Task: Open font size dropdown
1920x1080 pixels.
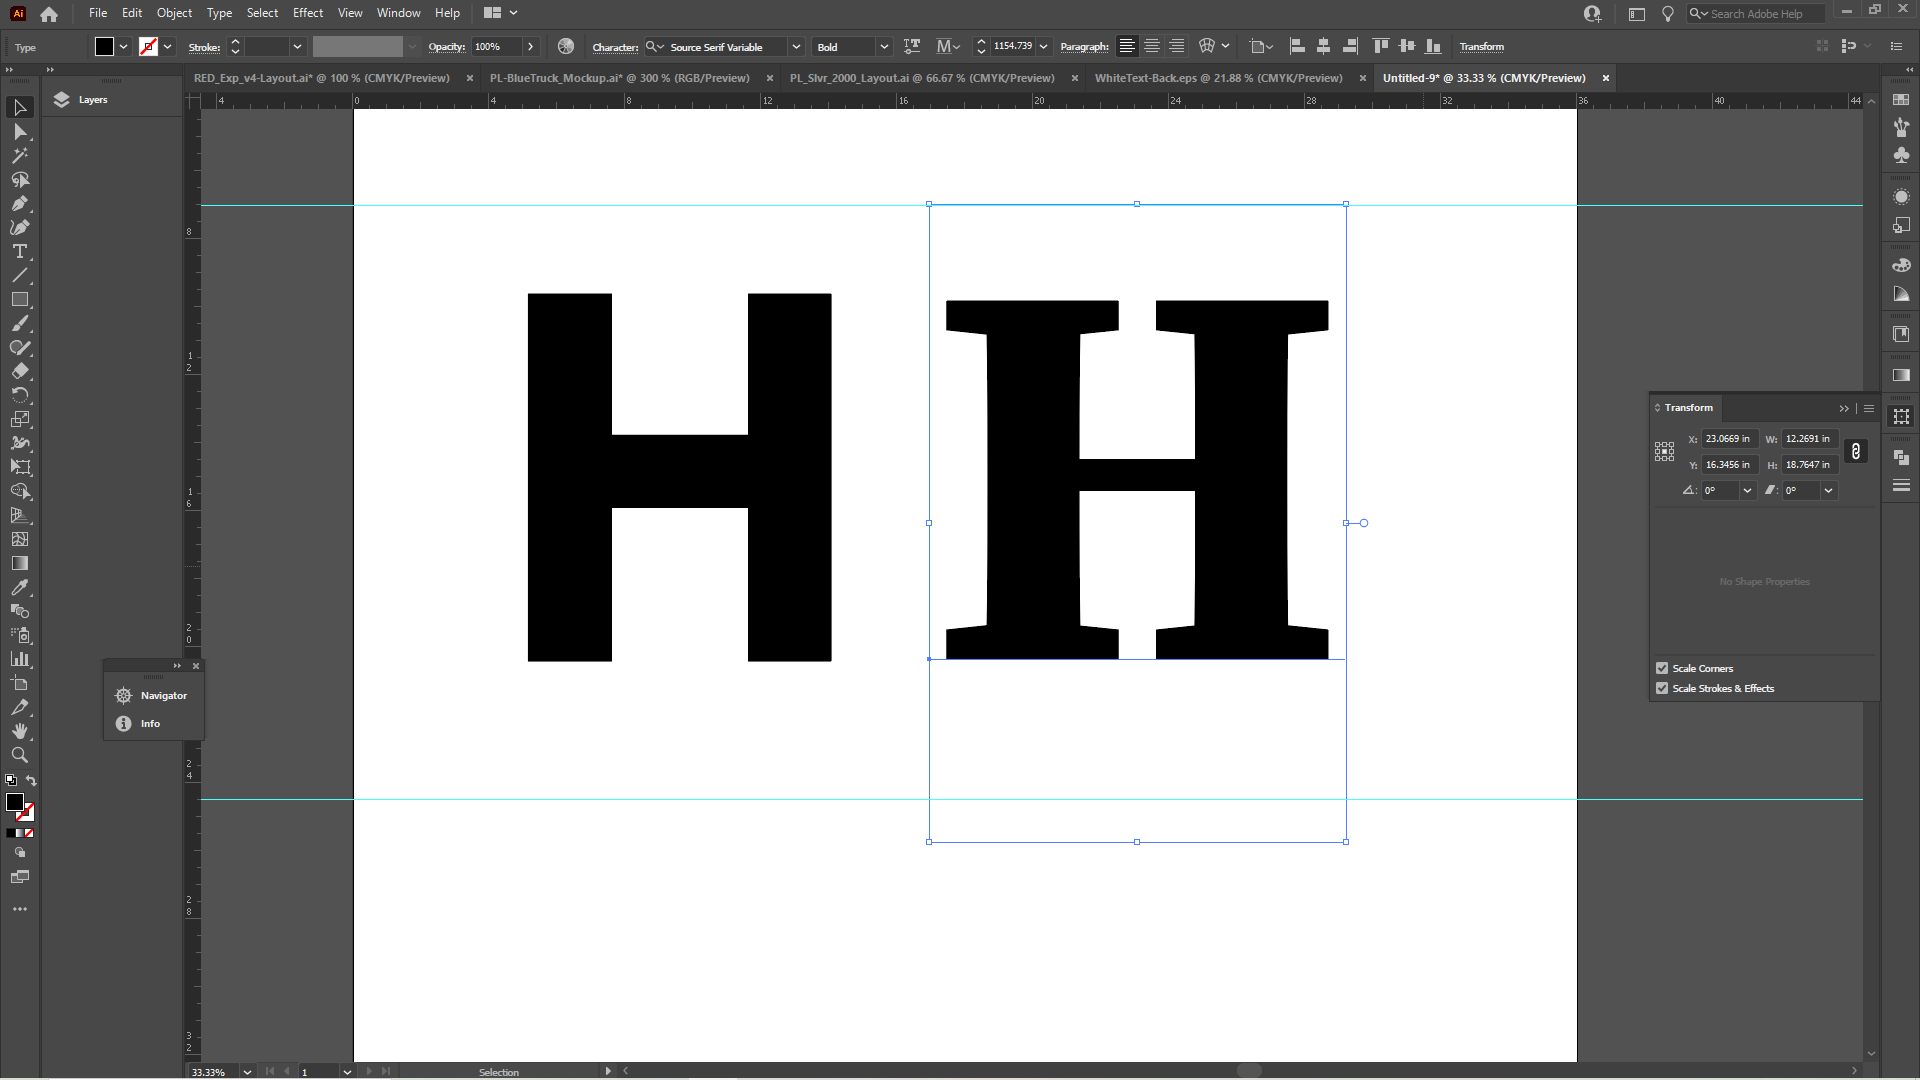Action: [1044, 47]
